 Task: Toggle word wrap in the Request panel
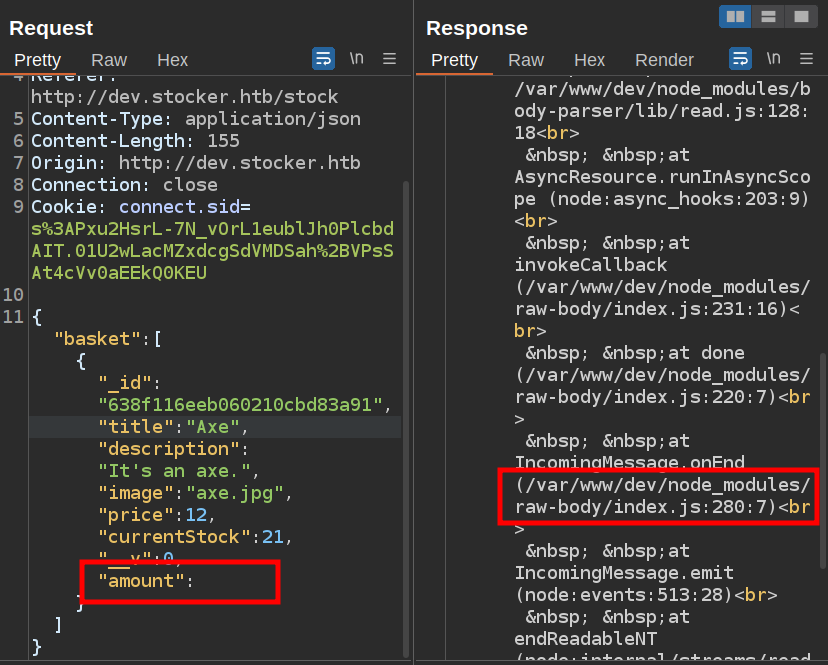[323, 59]
